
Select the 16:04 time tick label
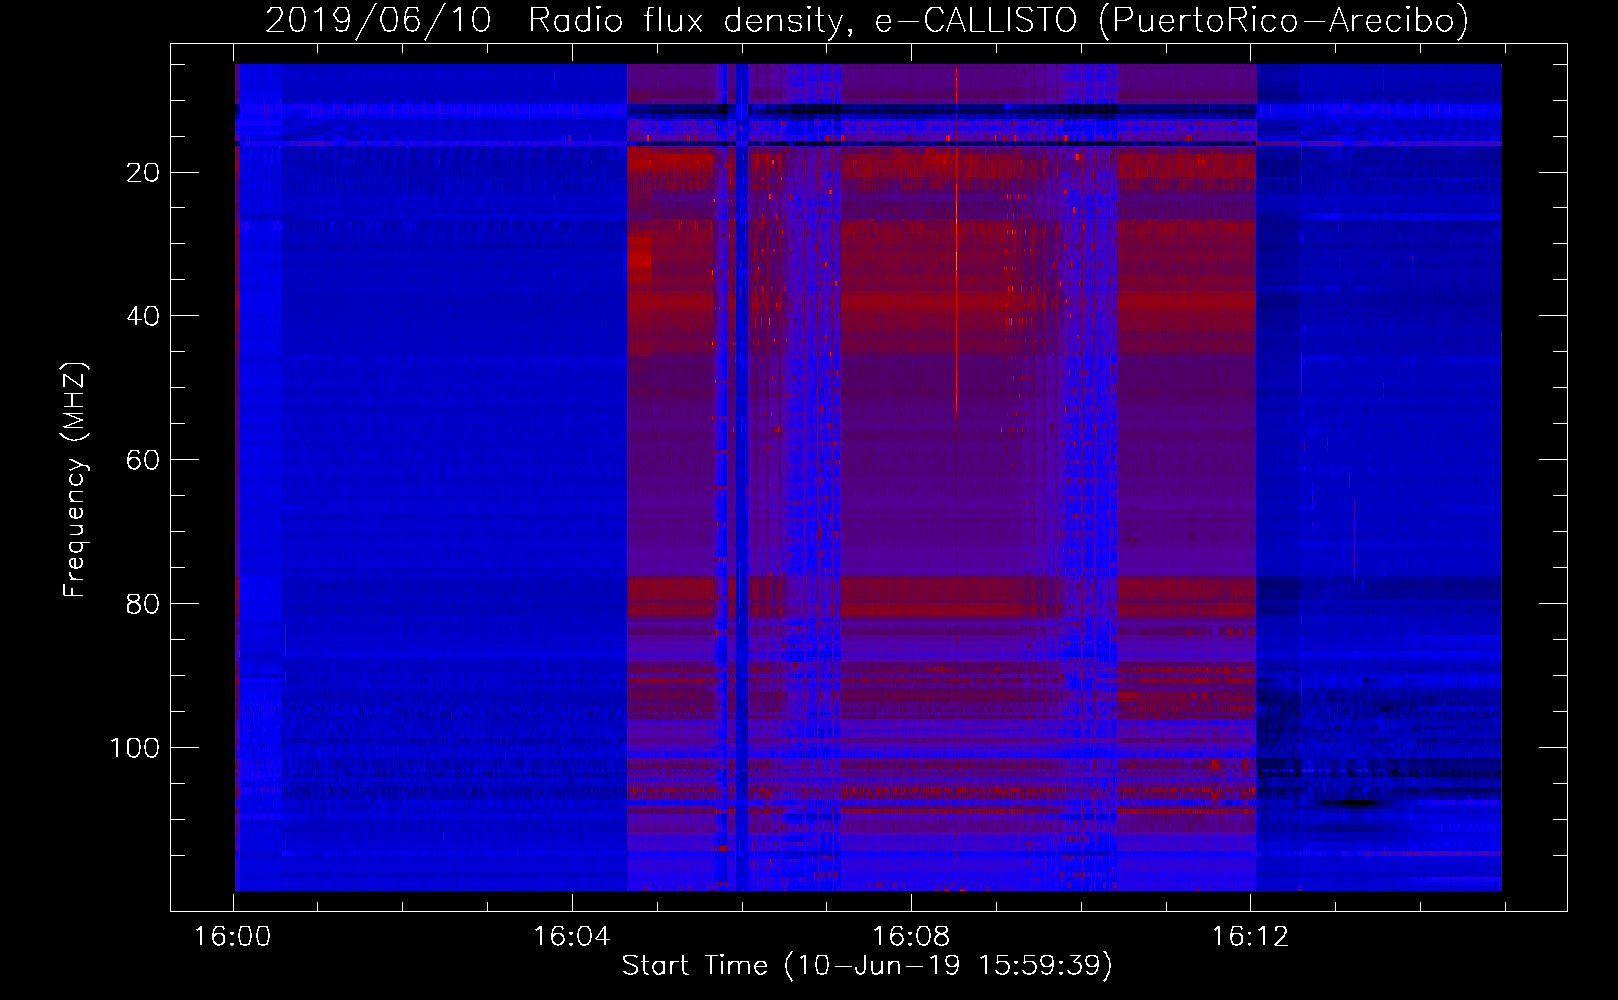point(572,937)
